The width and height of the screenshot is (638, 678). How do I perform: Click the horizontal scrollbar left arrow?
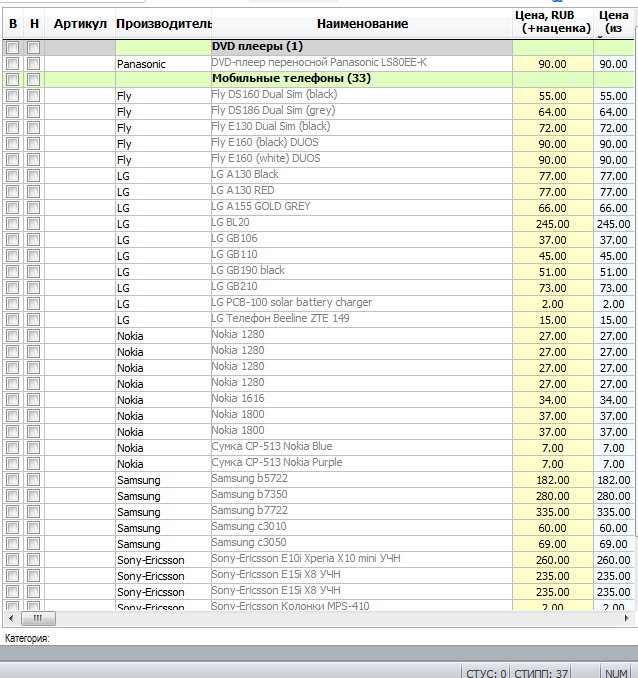[11, 618]
